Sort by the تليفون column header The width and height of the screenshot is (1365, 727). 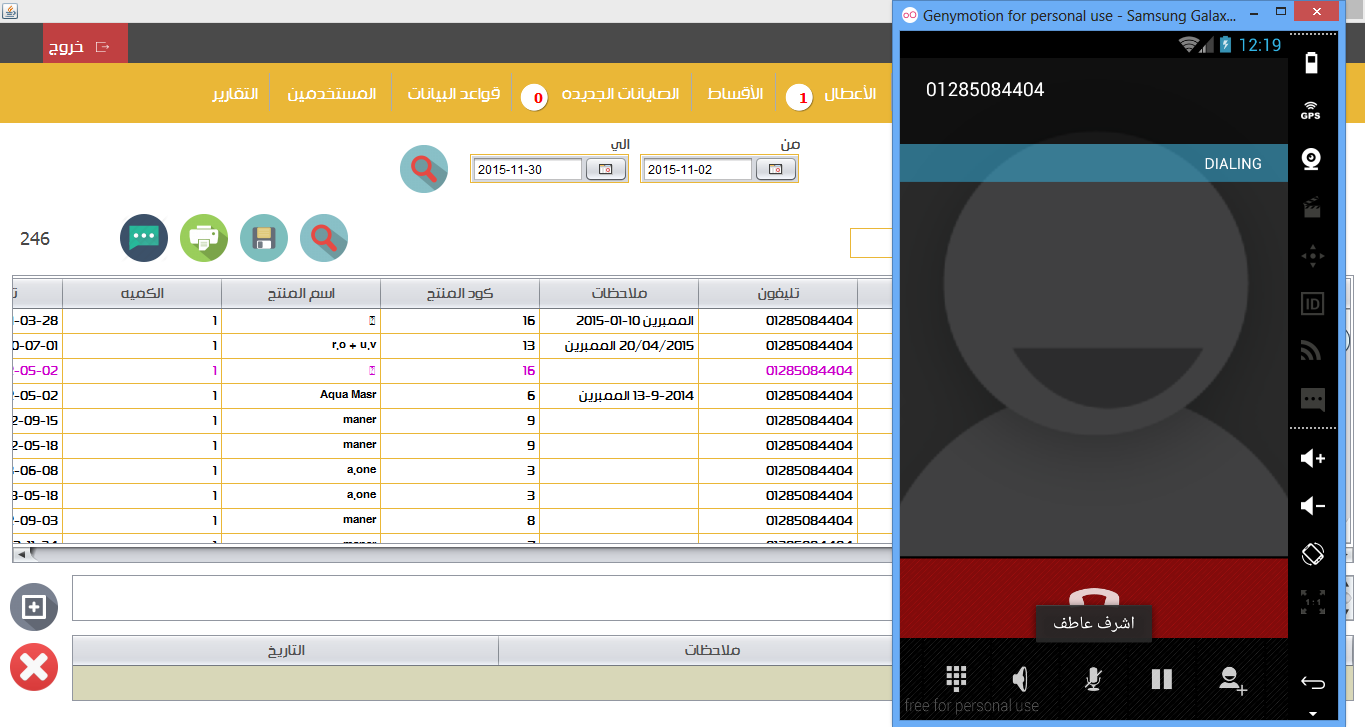point(778,293)
